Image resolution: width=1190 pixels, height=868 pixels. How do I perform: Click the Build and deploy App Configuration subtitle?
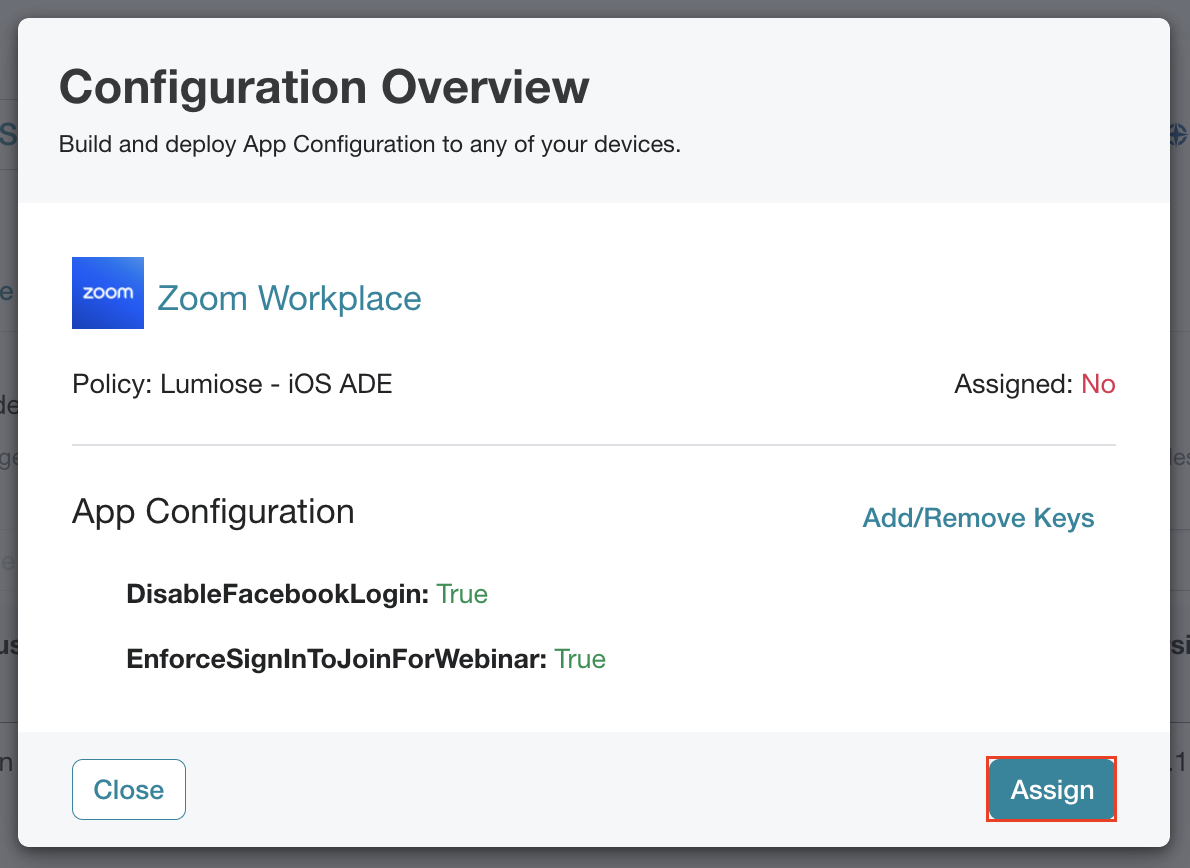point(370,144)
